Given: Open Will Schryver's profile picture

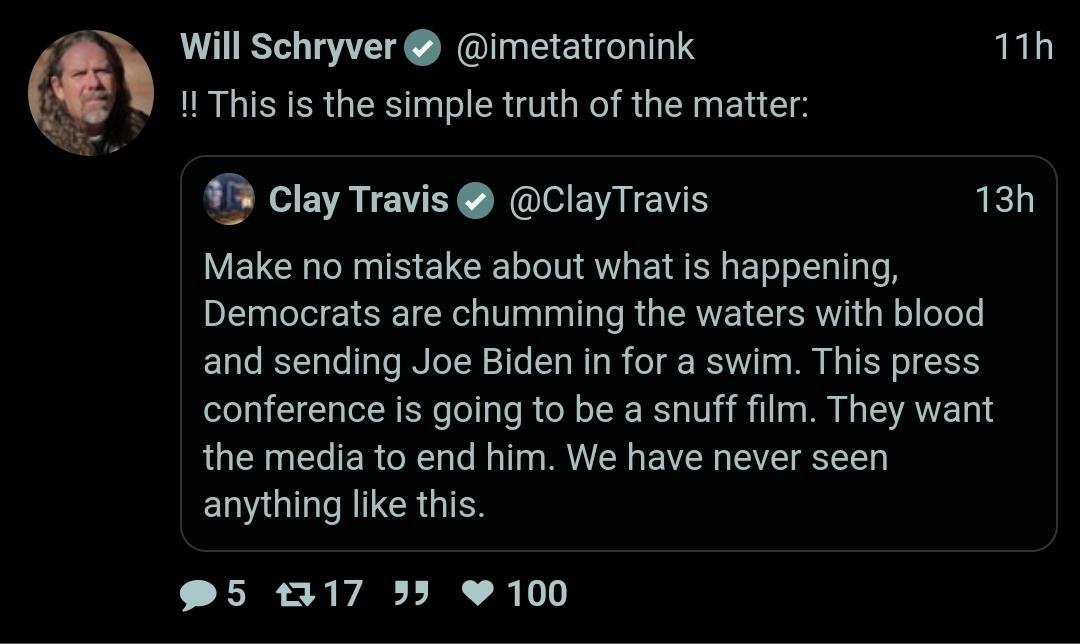Looking at the screenshot, I should coord(90,93).
